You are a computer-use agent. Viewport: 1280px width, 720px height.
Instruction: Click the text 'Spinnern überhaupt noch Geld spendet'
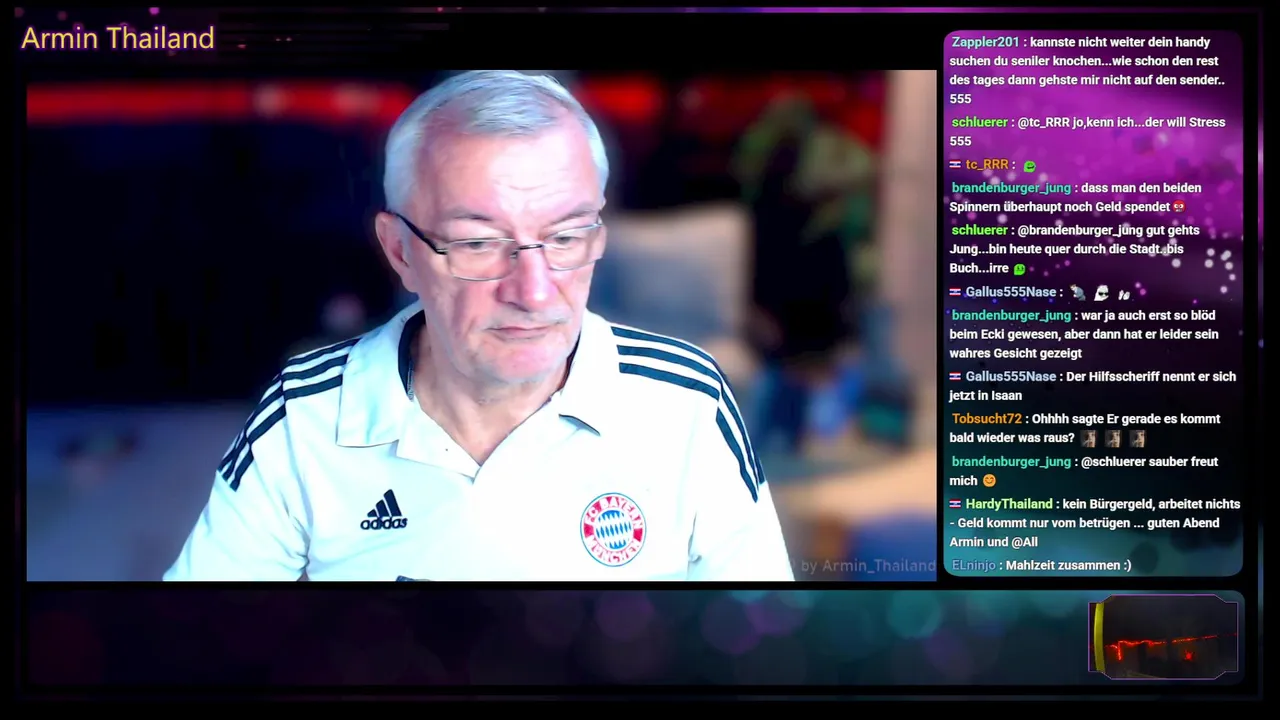point(1059,207)
